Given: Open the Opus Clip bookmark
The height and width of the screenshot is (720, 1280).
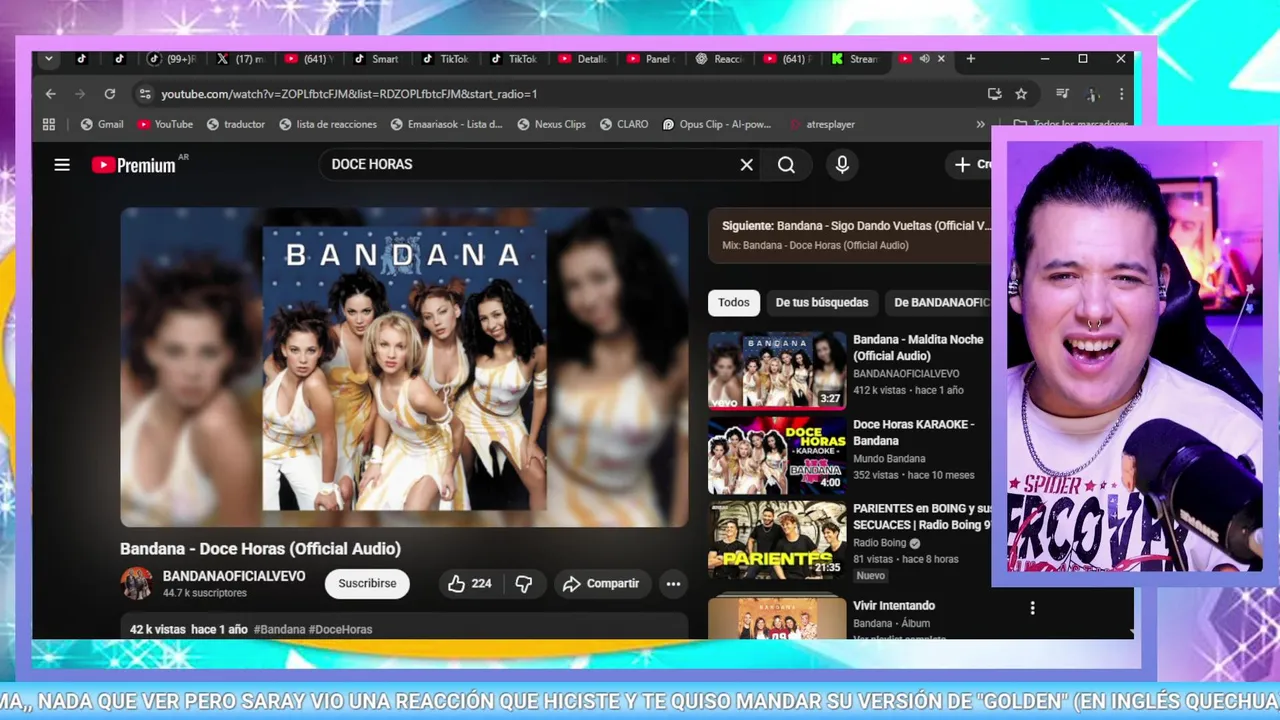Looking at the screenshot, I should coord(717,125).
